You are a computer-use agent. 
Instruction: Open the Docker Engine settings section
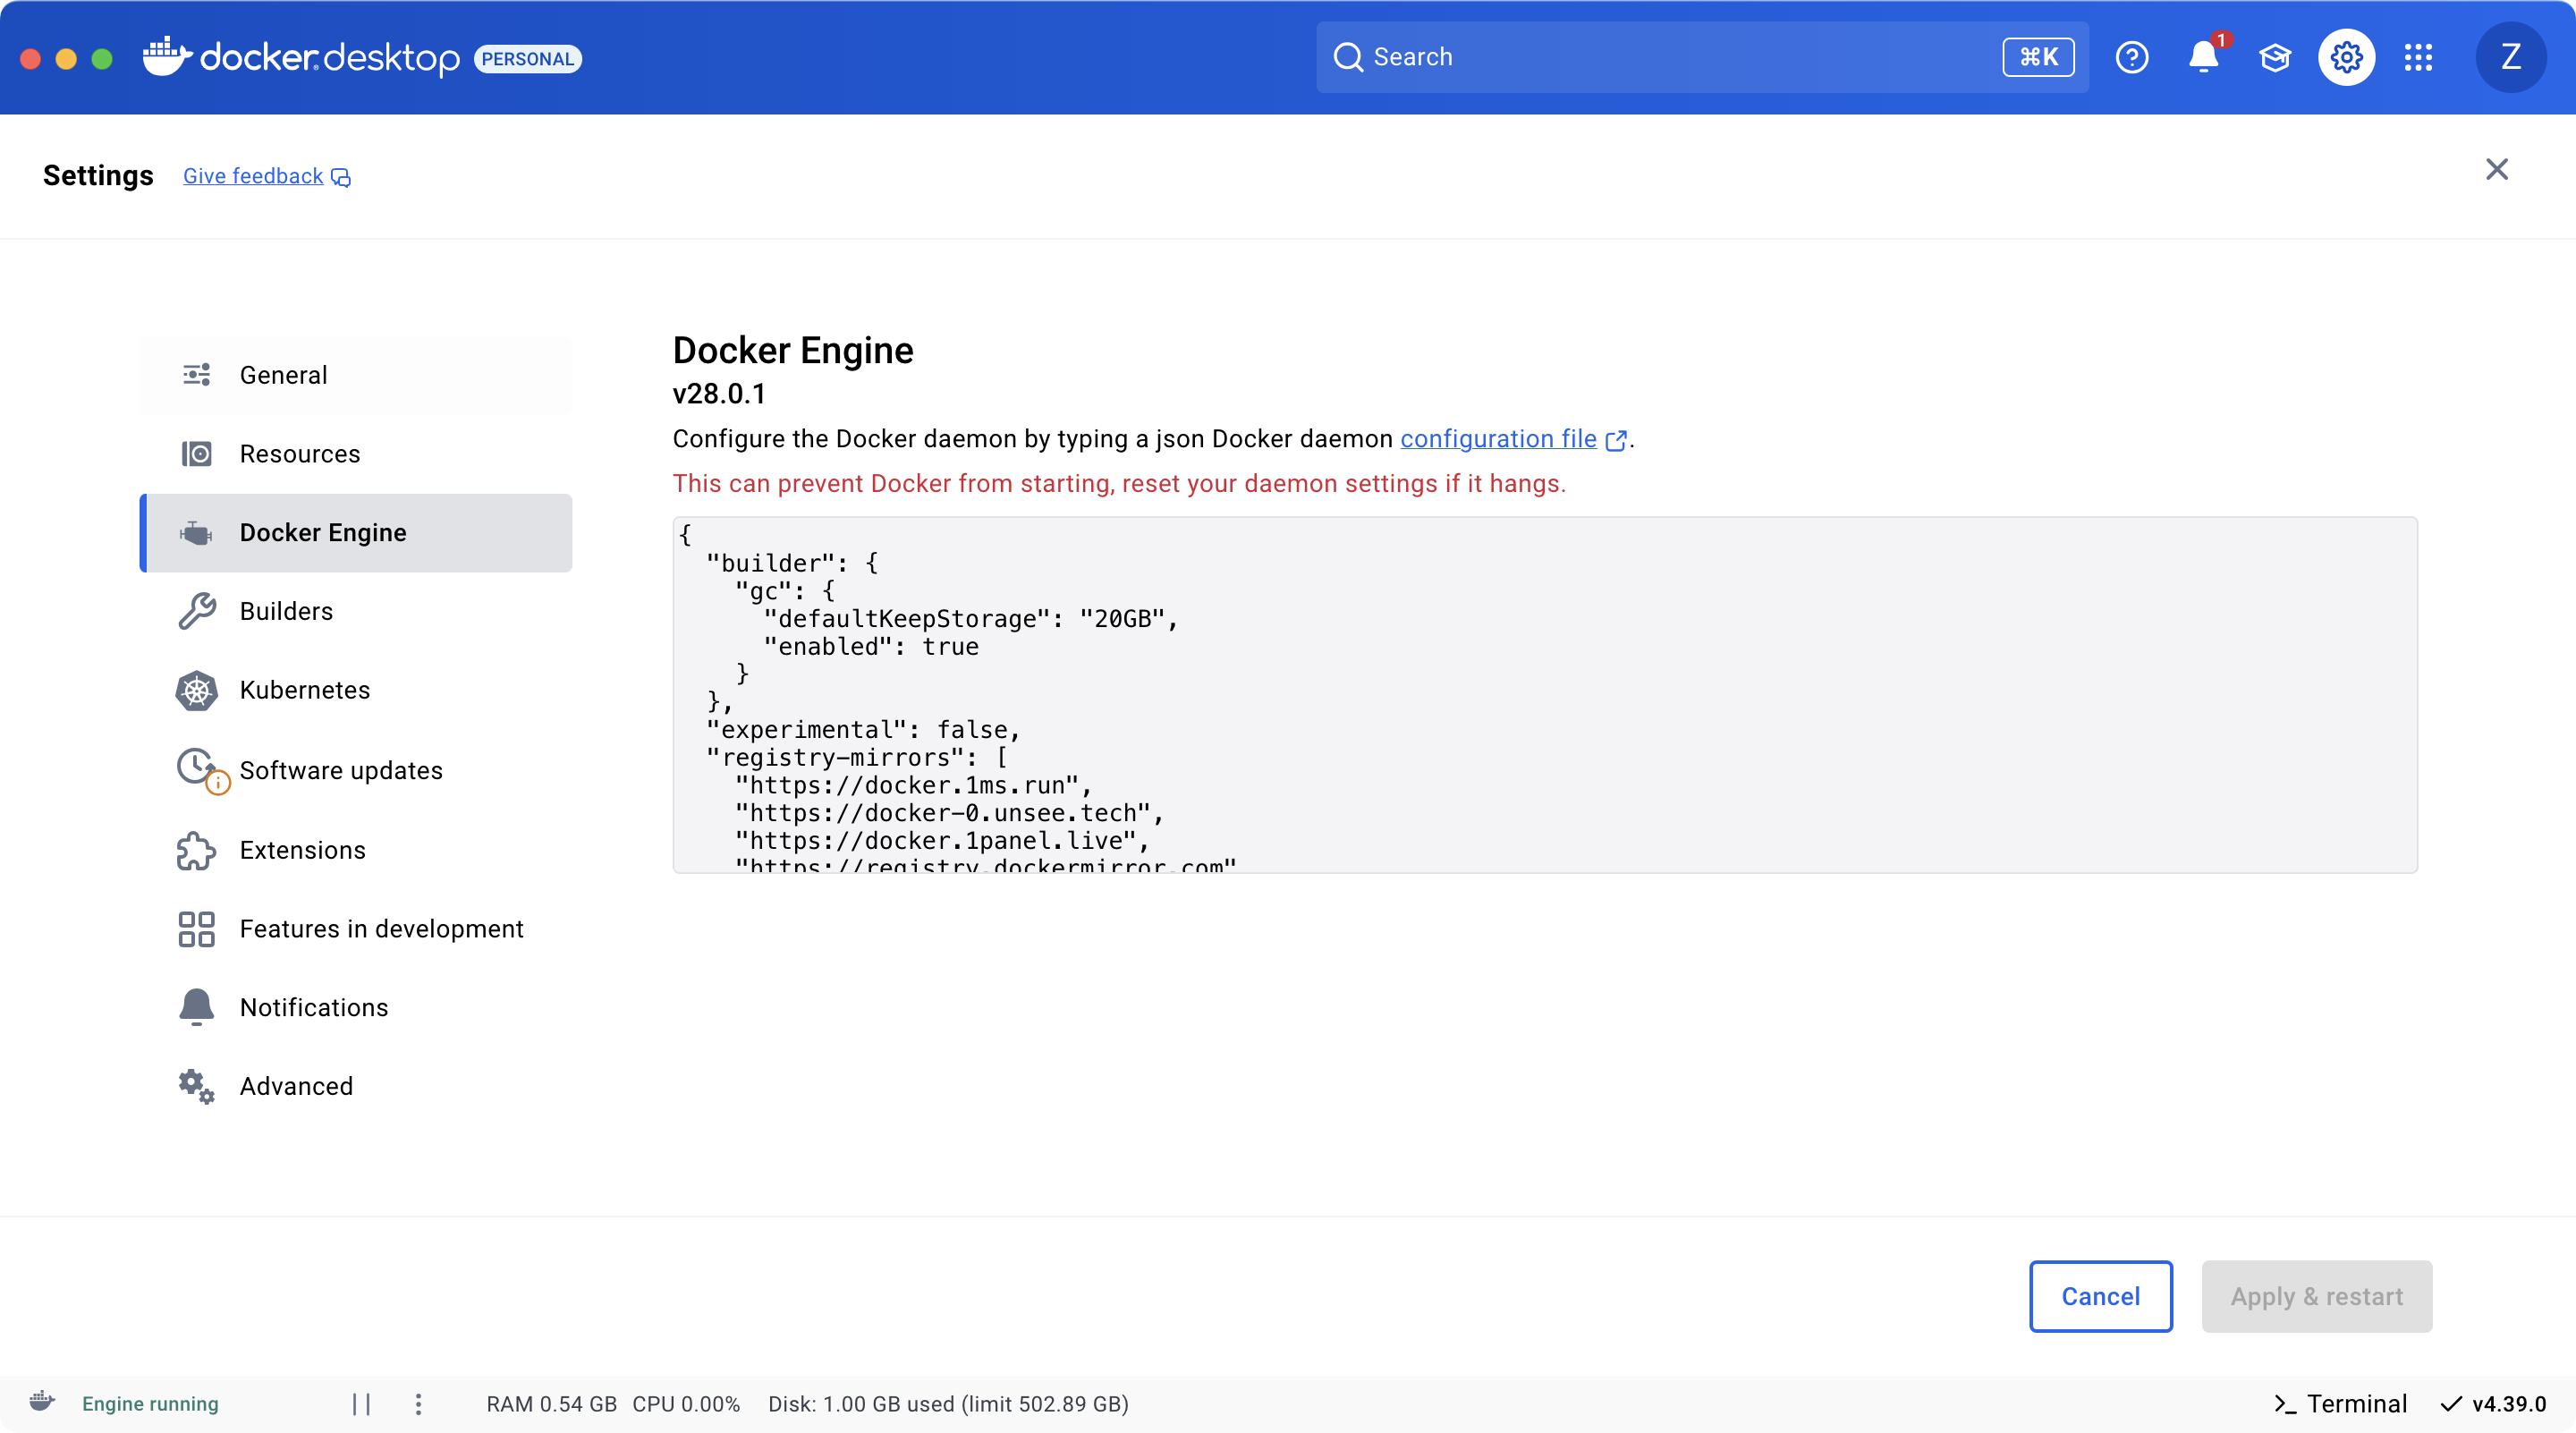point(323,533)
